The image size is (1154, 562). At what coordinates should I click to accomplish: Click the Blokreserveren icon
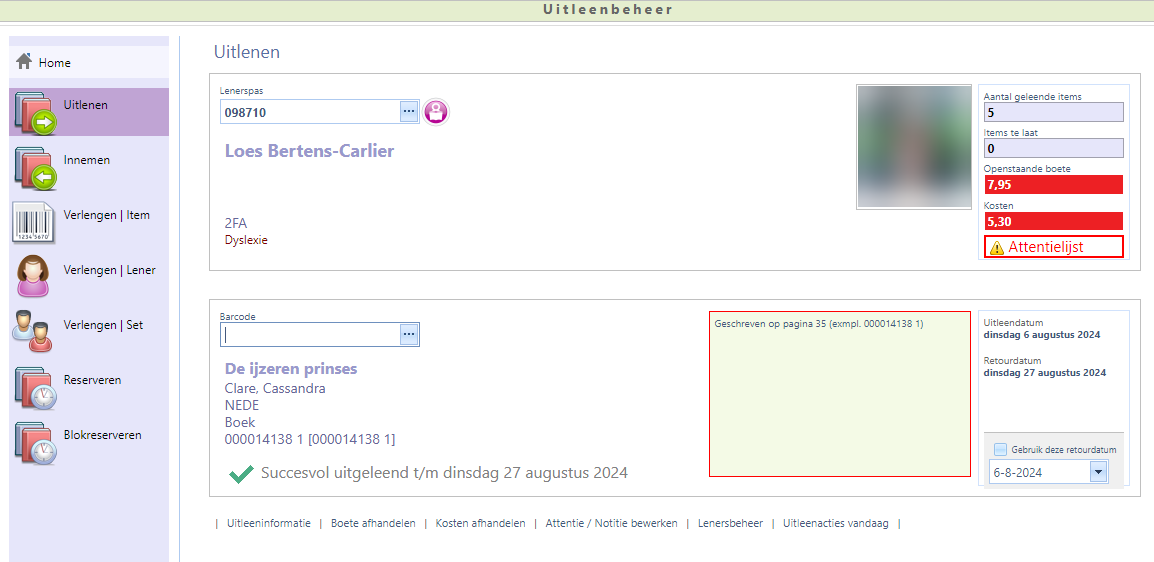35,442
